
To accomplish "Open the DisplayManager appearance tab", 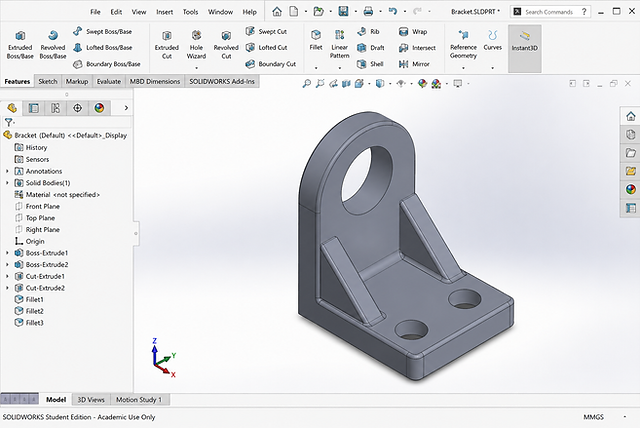I will 99,108.
